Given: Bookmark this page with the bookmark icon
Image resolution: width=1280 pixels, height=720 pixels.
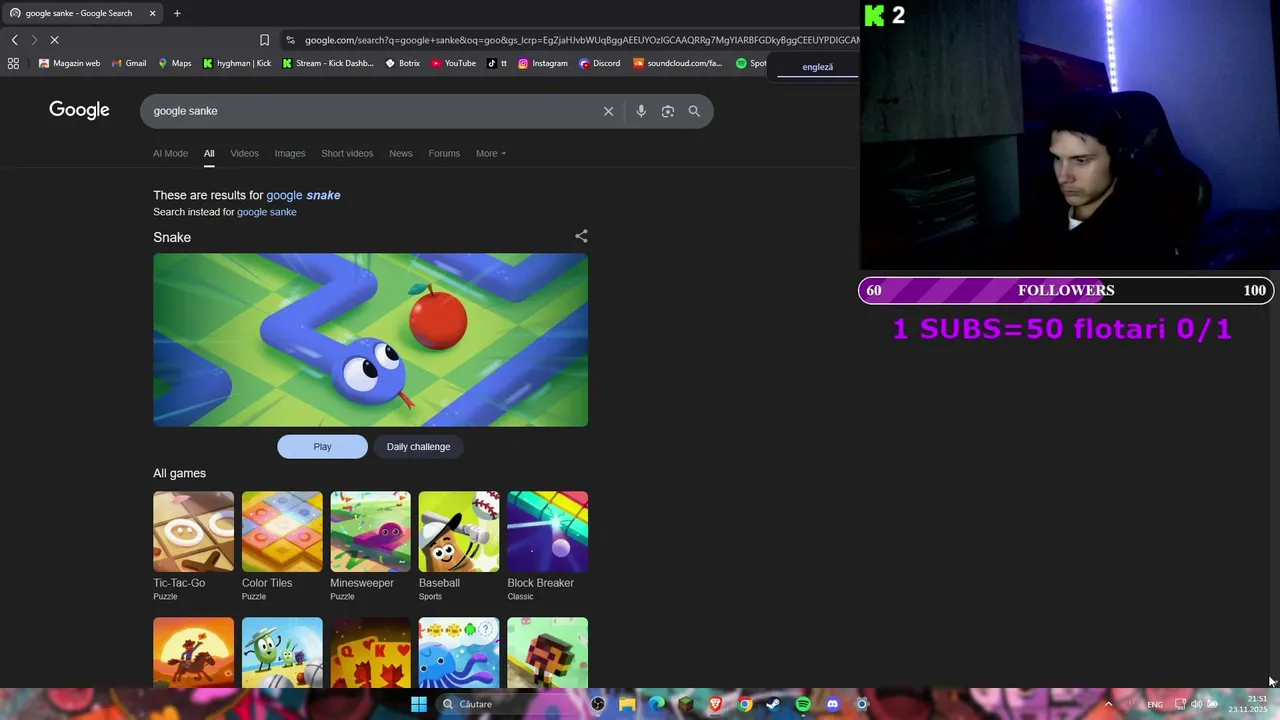Looking at the screenshot, I should click(x=264, y=40).
